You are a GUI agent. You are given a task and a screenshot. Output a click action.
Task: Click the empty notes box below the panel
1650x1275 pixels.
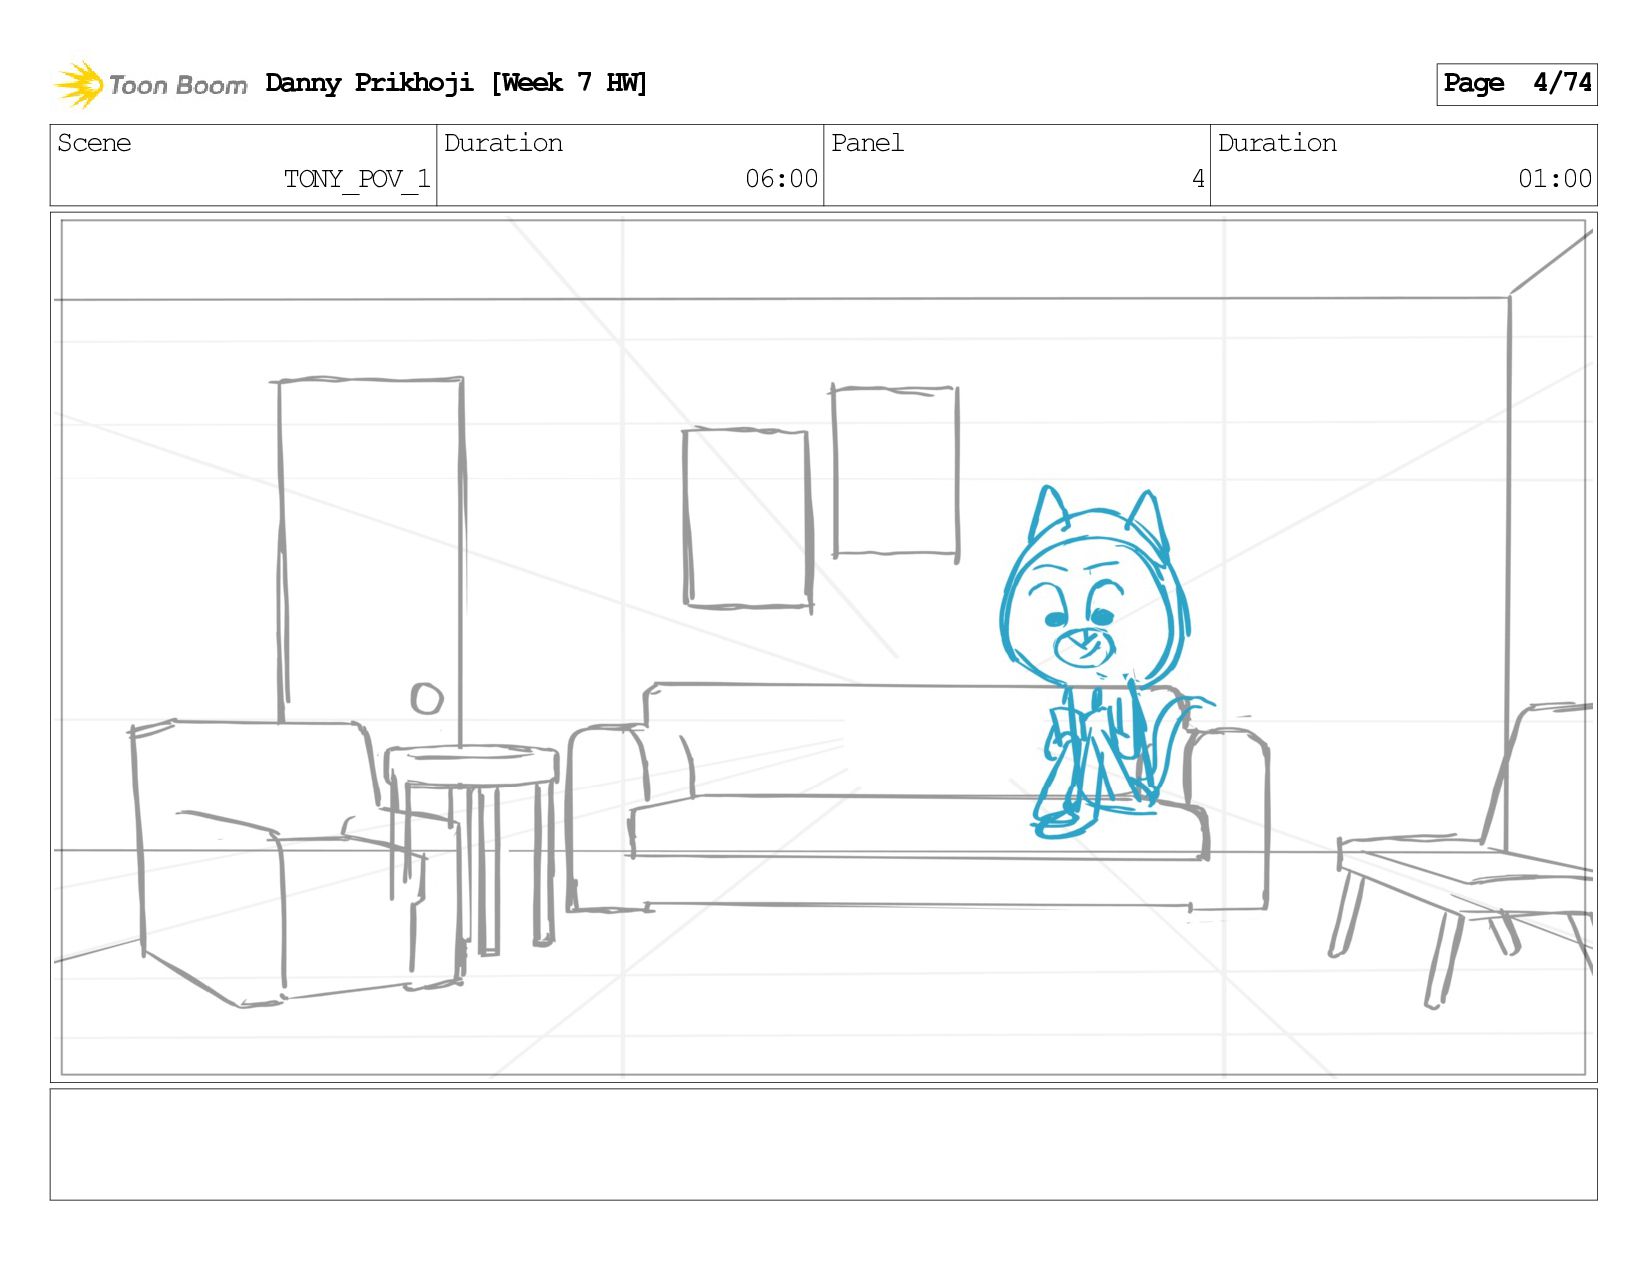click(823, 1144)
